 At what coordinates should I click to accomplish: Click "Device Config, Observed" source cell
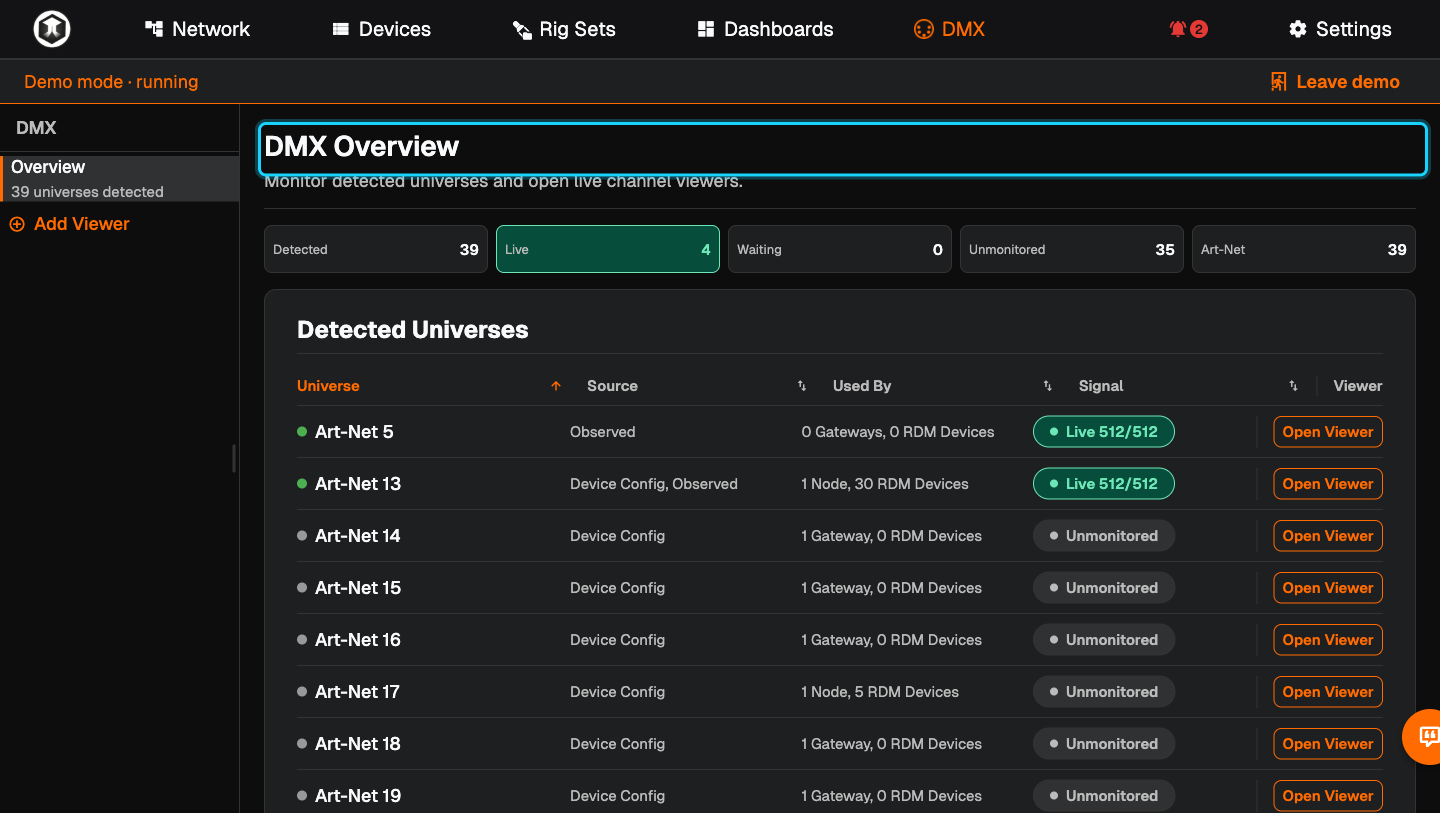654,484
